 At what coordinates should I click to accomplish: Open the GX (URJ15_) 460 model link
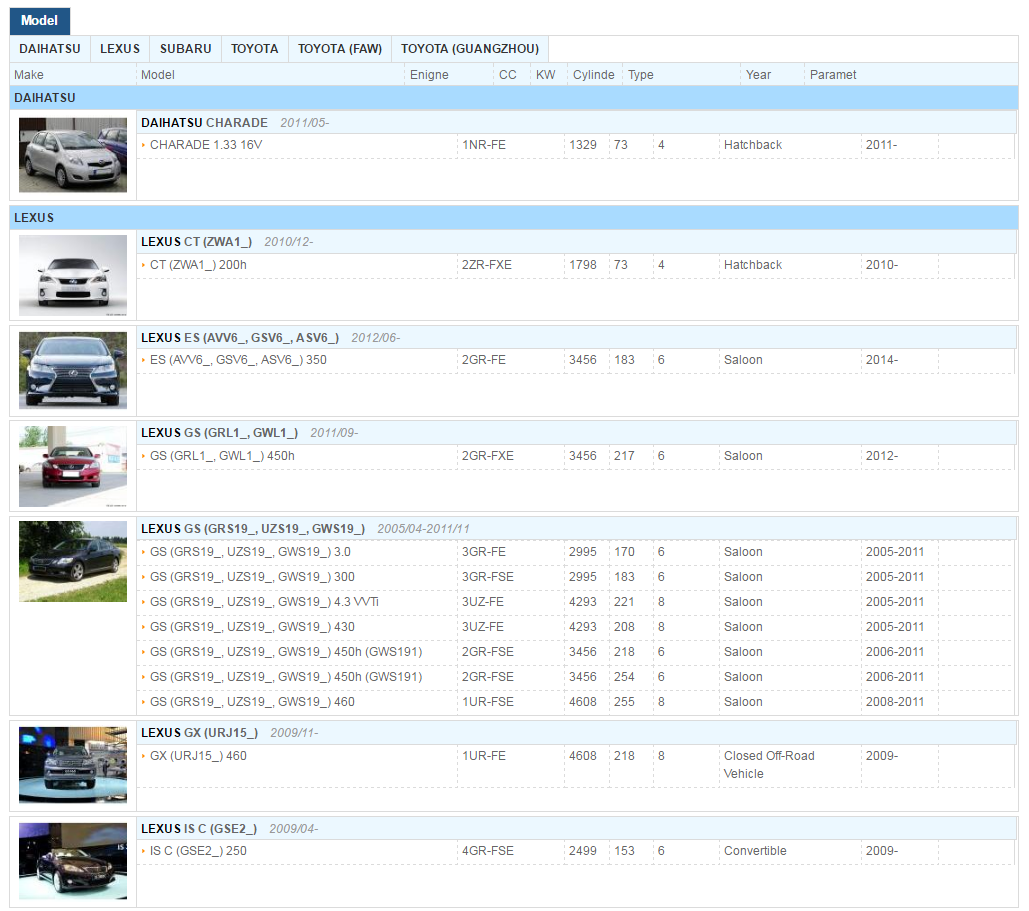coord(198,756)
